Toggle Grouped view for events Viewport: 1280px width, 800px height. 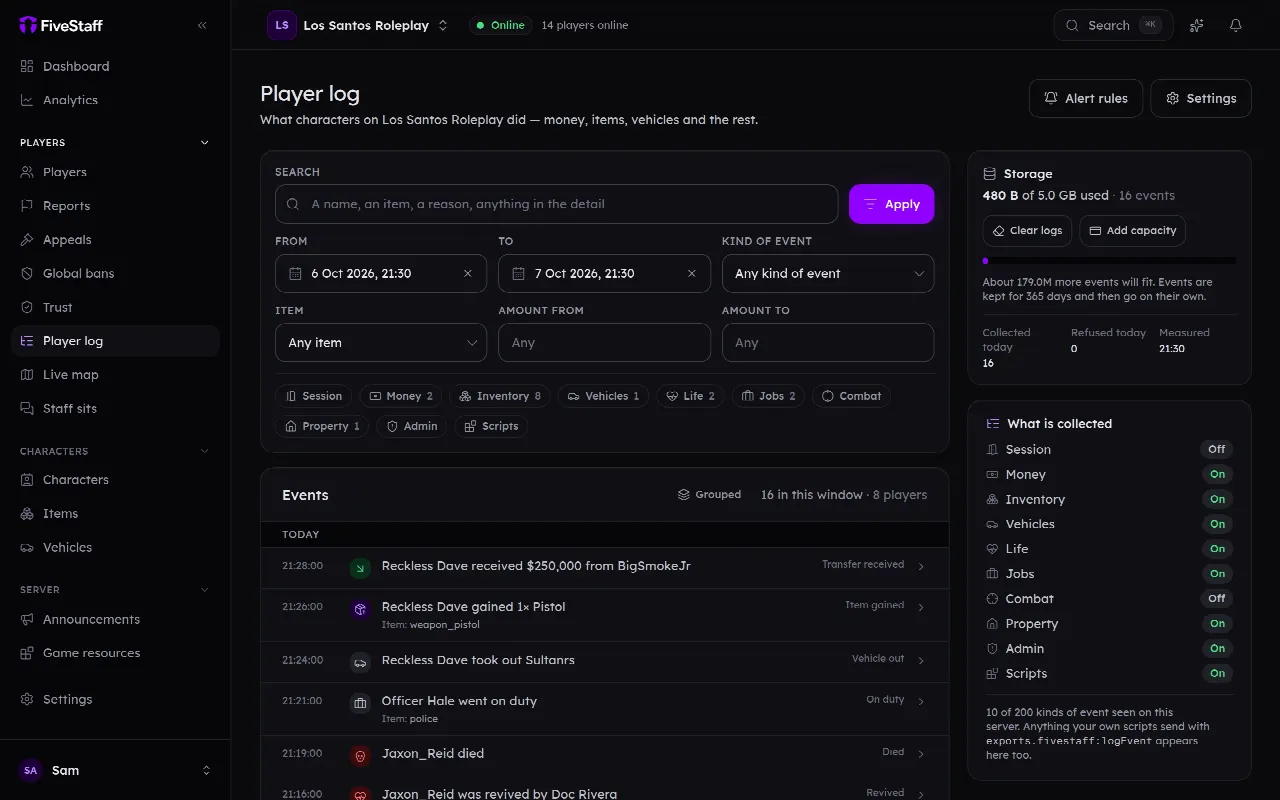click(709, 494)
